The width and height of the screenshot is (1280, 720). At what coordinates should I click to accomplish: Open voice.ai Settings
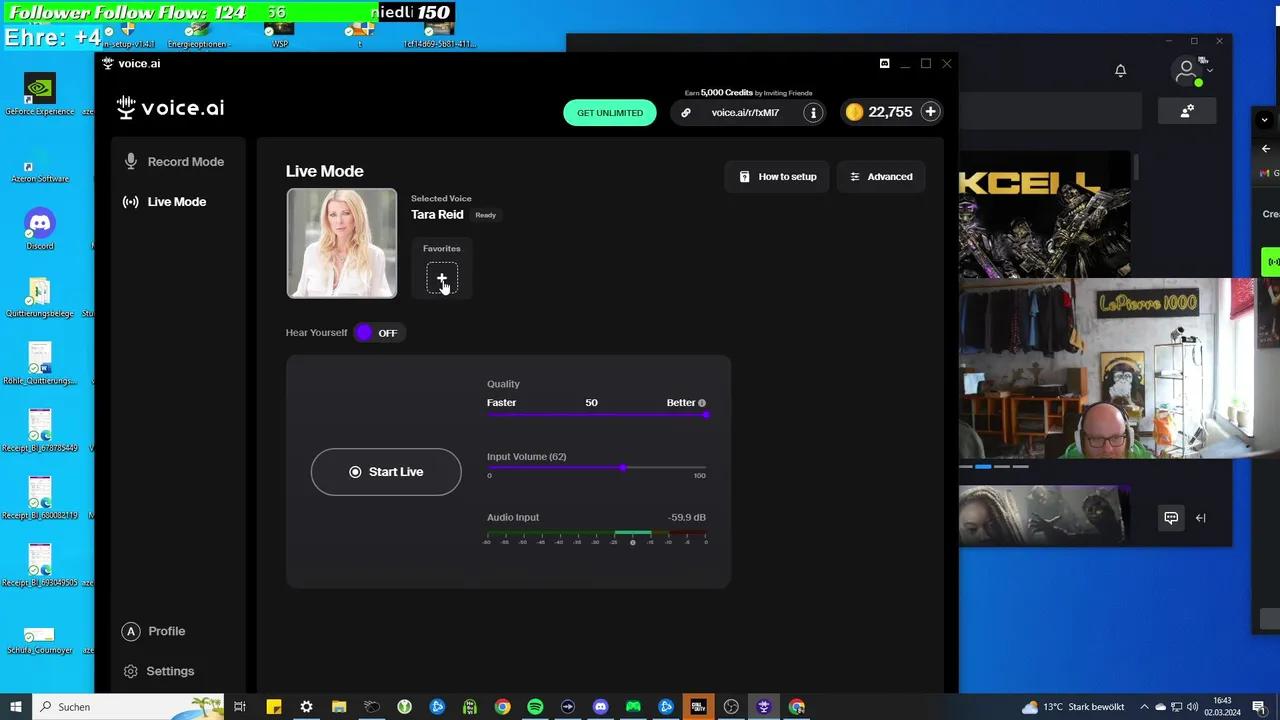pos(158,672)
